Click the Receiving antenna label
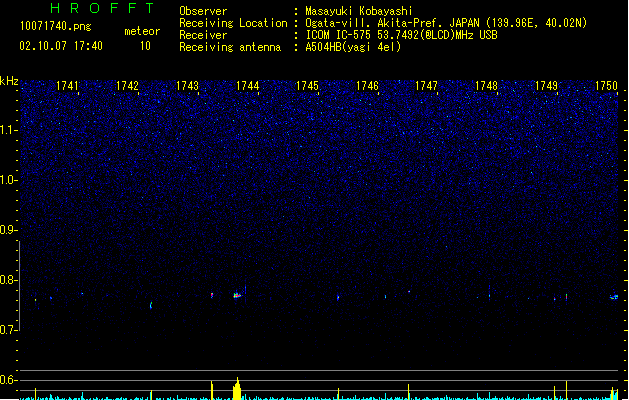 click(230, 47)
